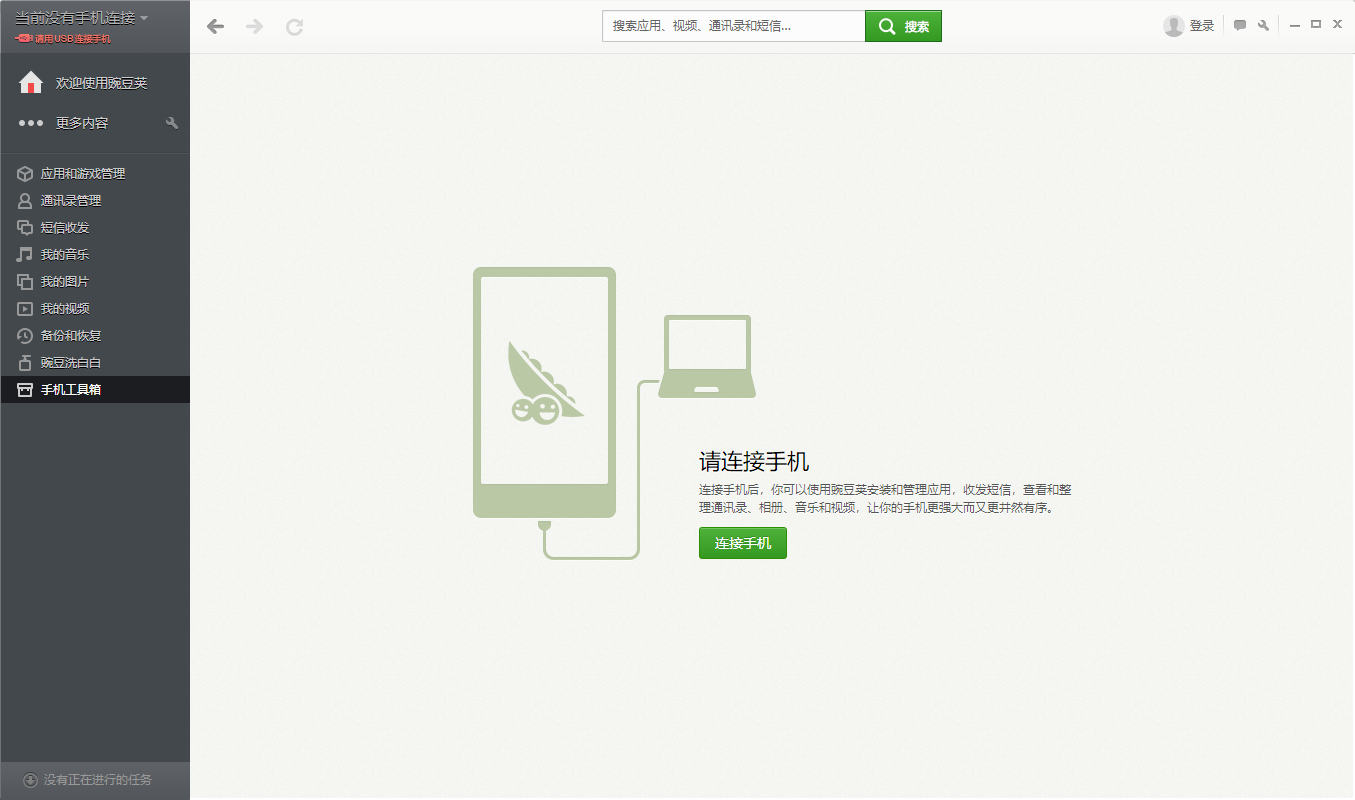Viewport: 1355px width, 800px height.
Task: Focus the search apps and videos field
Action: click(x=733, y=26)
